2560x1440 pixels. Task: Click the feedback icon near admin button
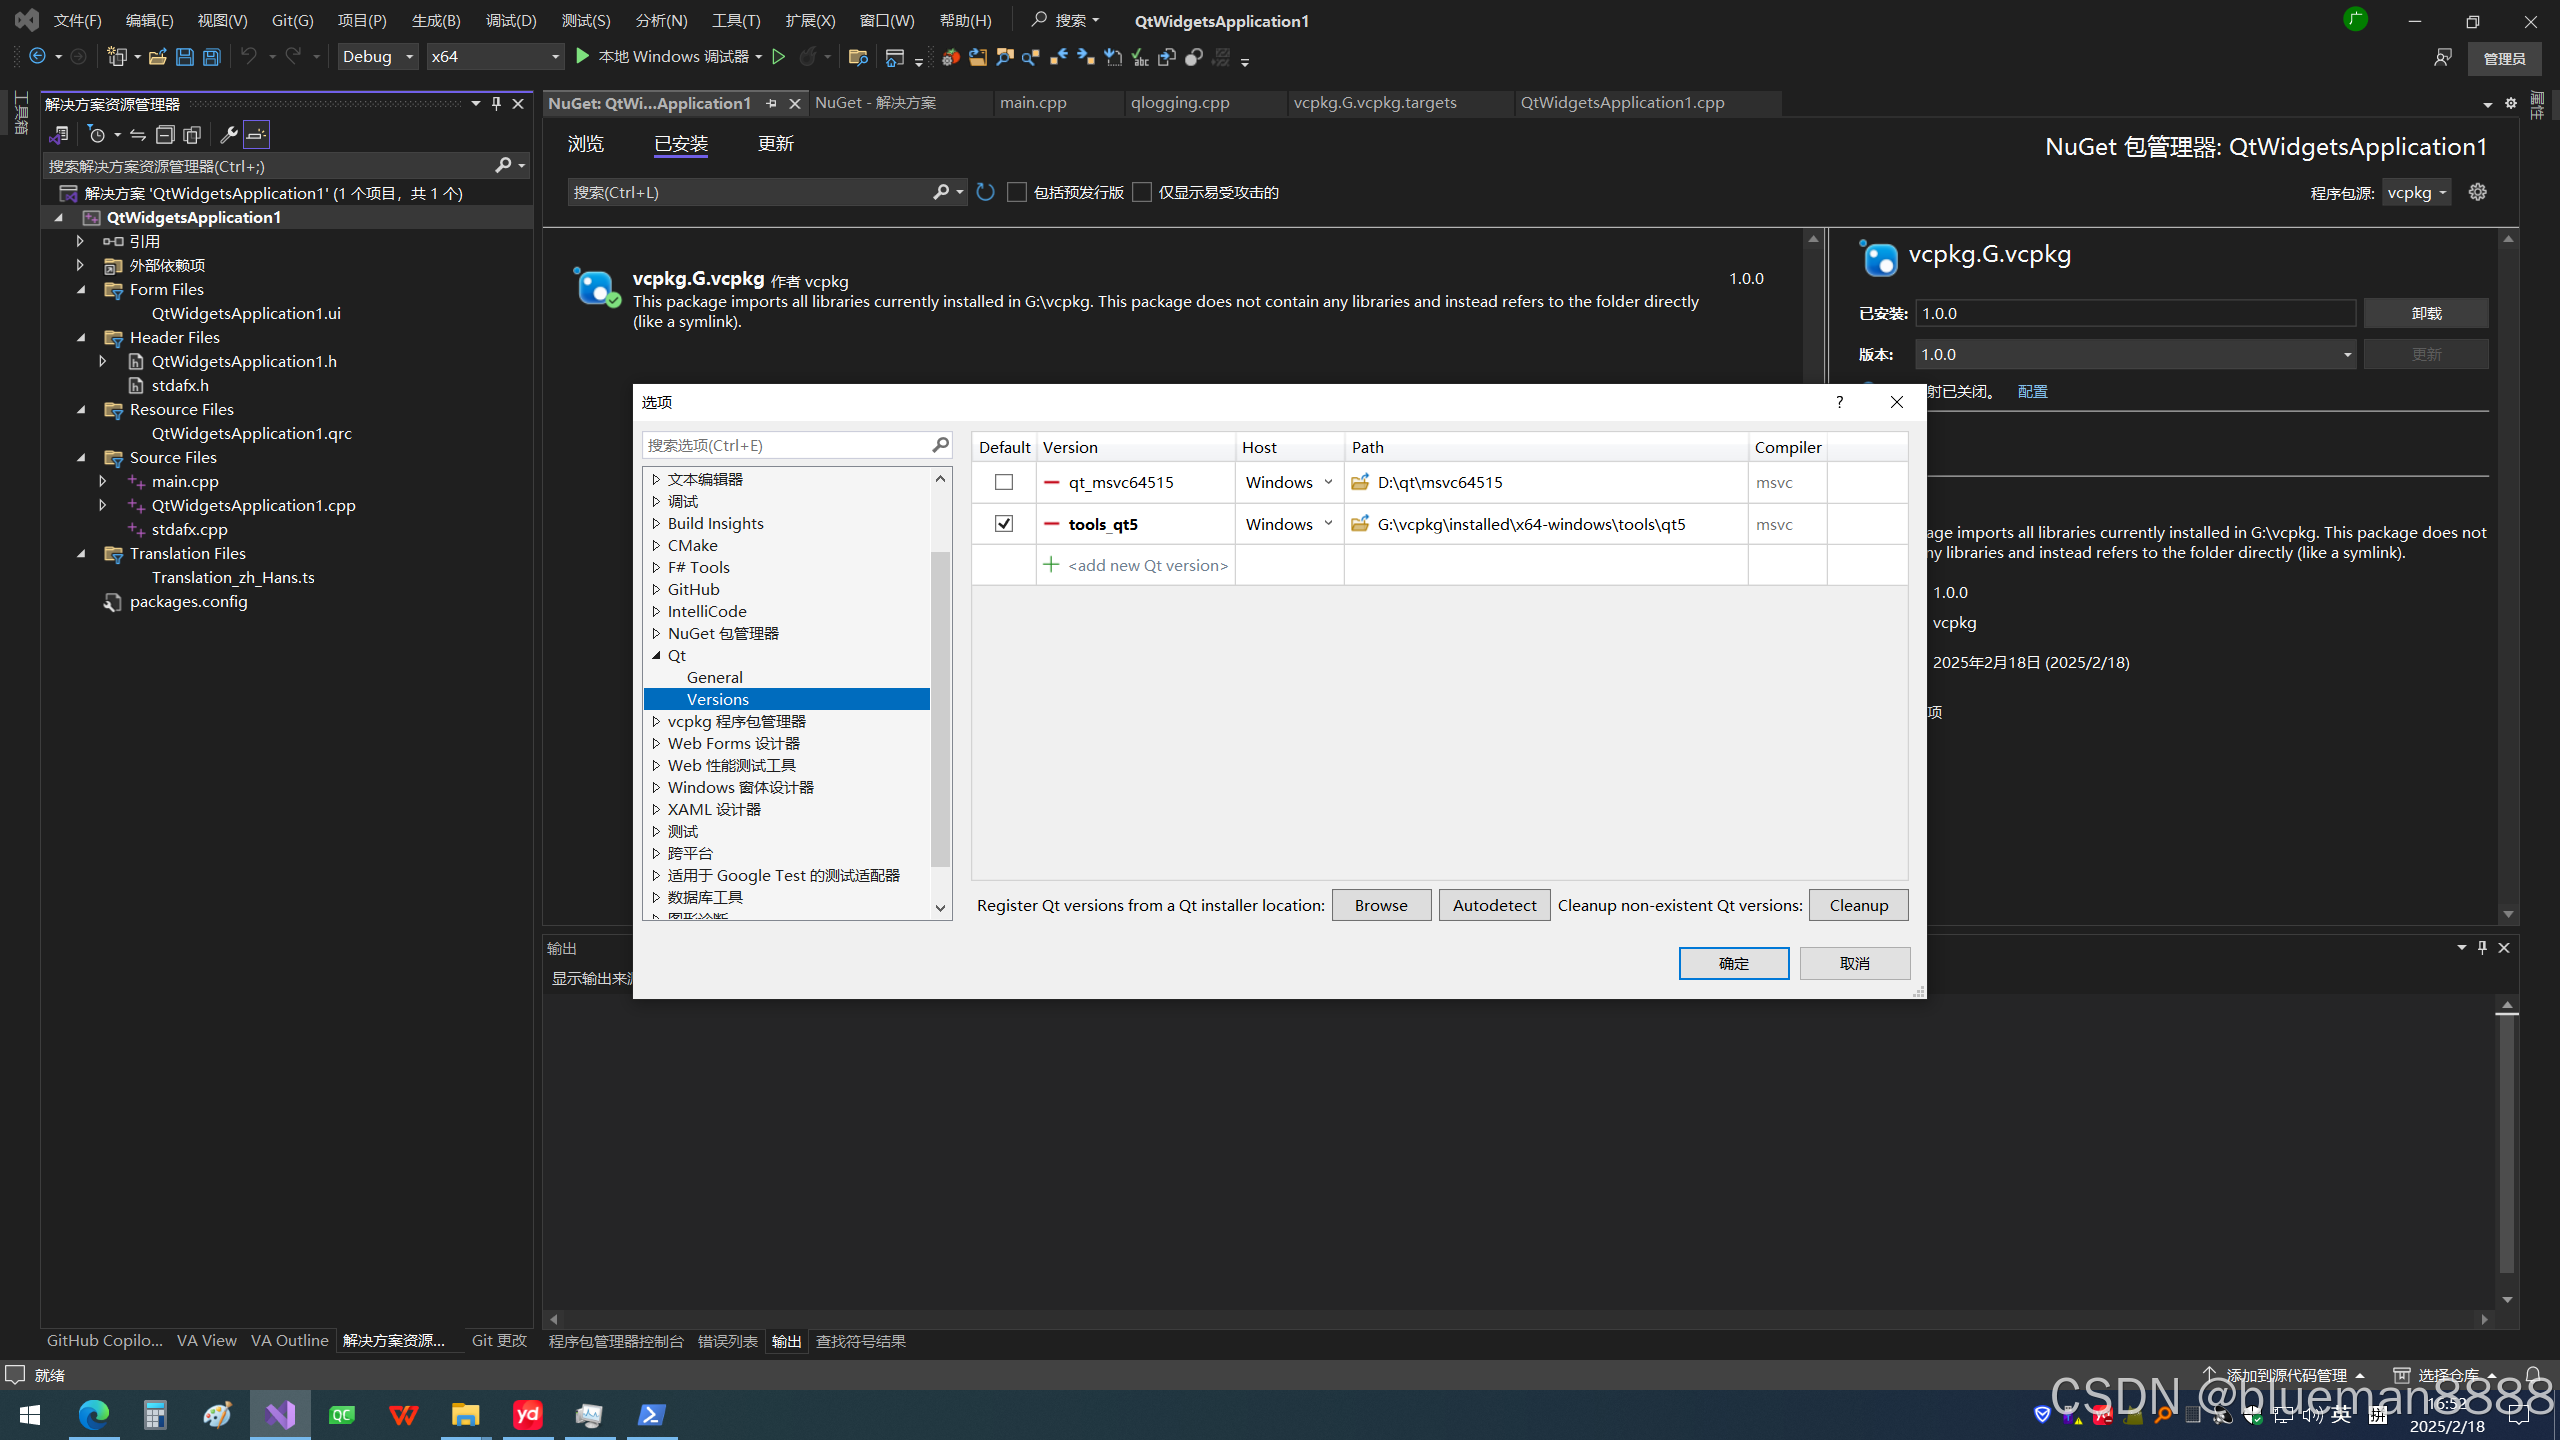coord(2442,58)
